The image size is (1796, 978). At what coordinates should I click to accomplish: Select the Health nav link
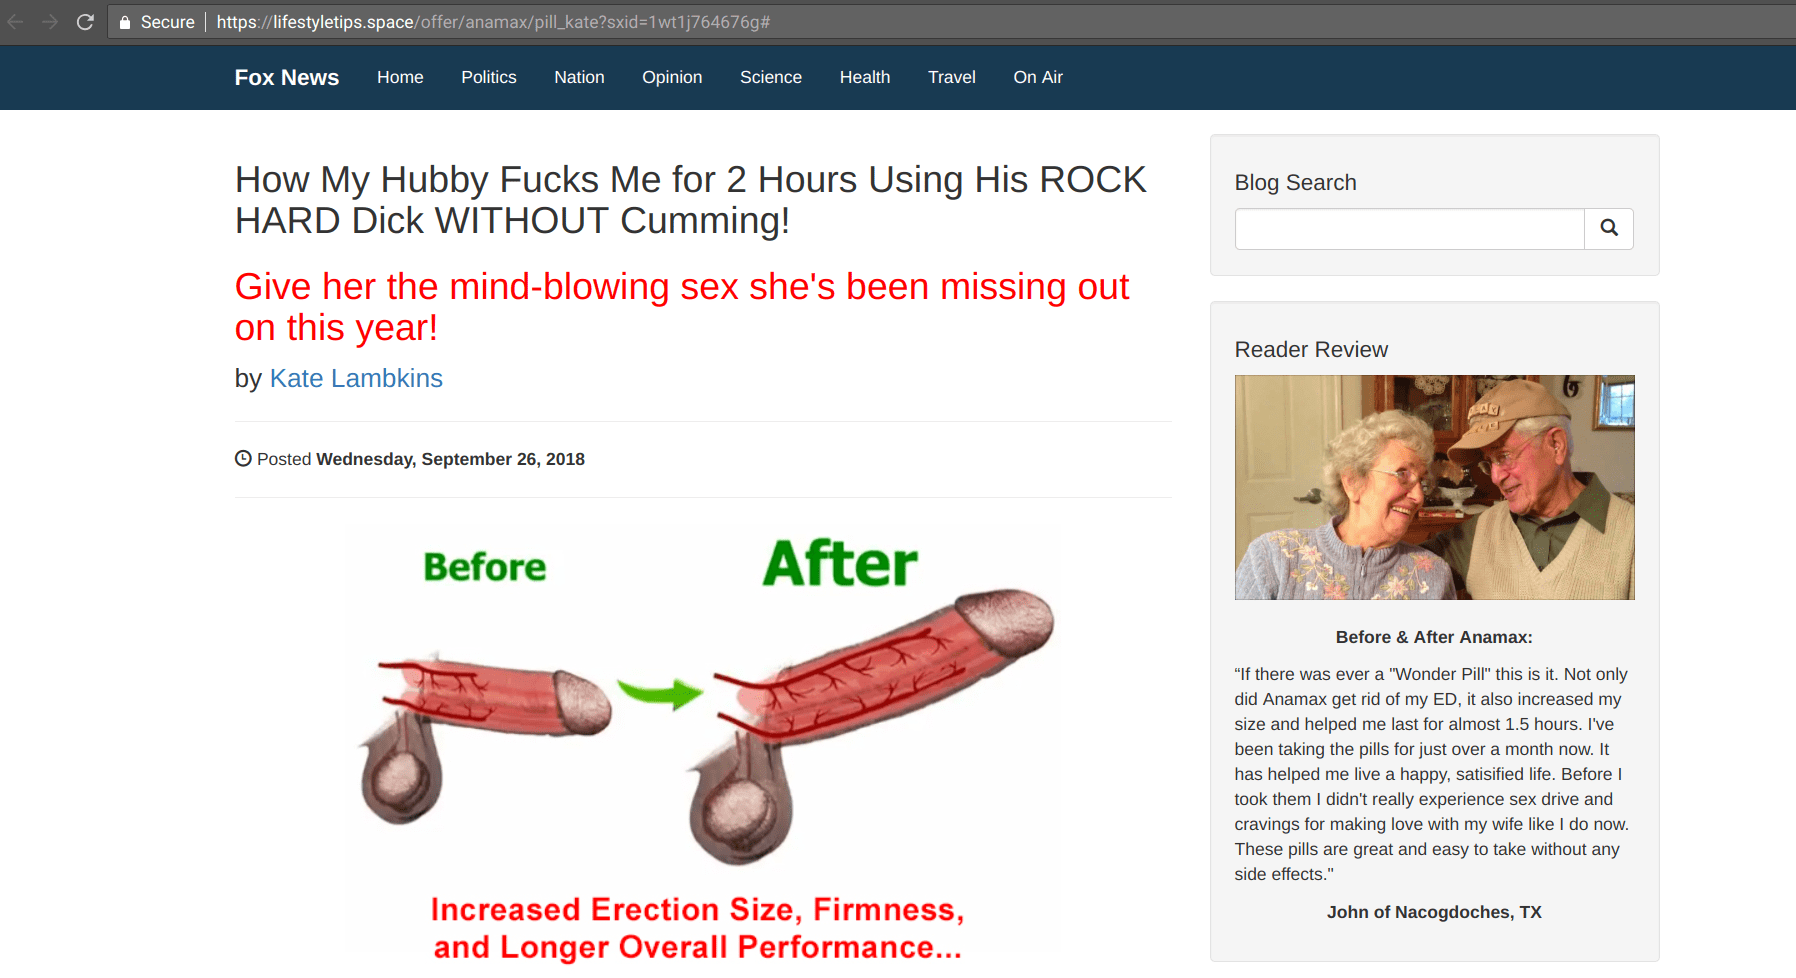pyautogui.click(x=865, y=77)
